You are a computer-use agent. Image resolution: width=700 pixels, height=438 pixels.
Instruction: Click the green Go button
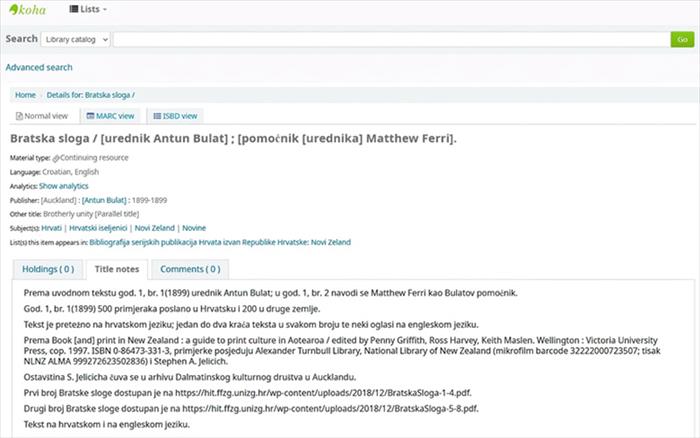pos(682,39)
